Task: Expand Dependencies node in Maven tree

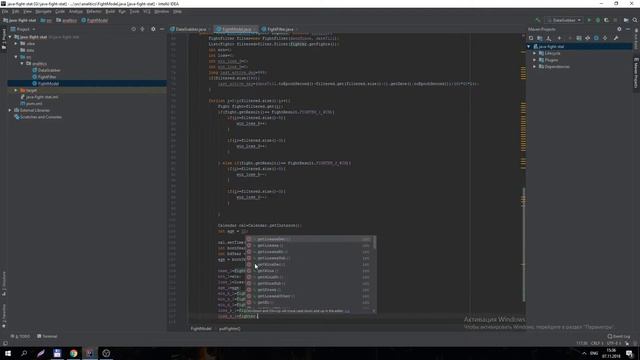Action: point(534,67)
